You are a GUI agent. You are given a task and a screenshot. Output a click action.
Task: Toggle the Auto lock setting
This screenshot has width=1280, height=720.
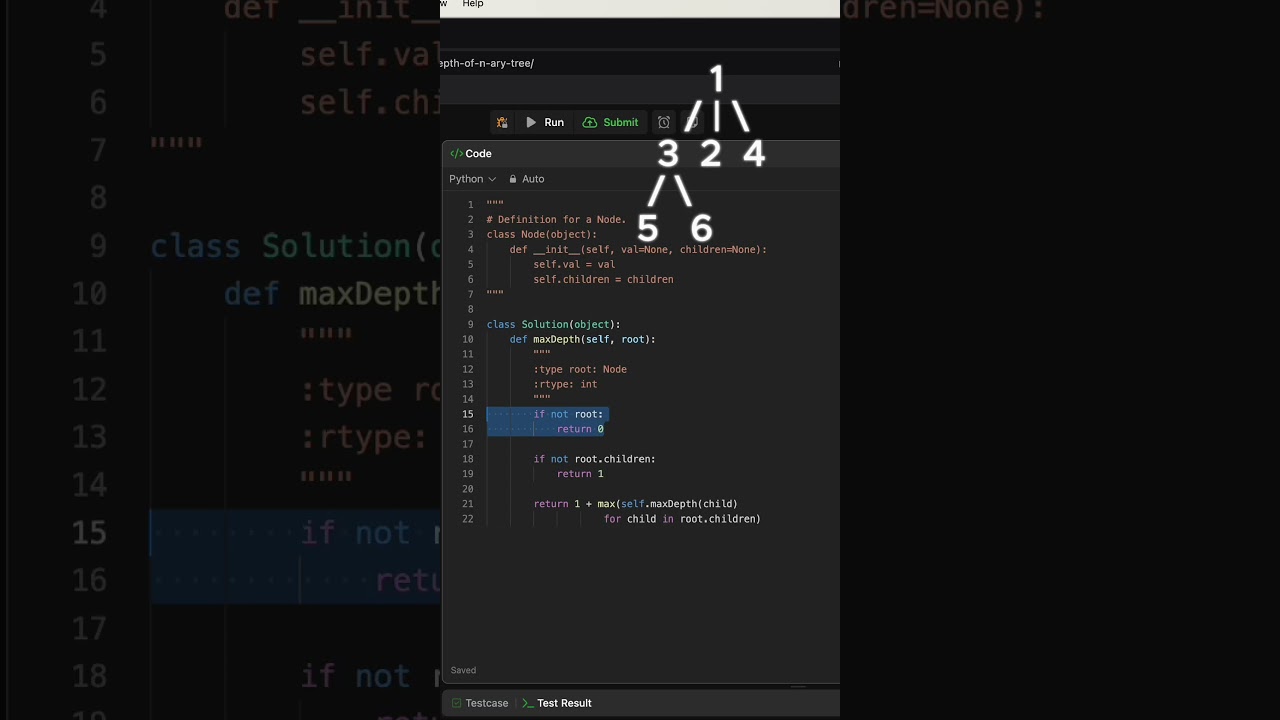[526, 179]
